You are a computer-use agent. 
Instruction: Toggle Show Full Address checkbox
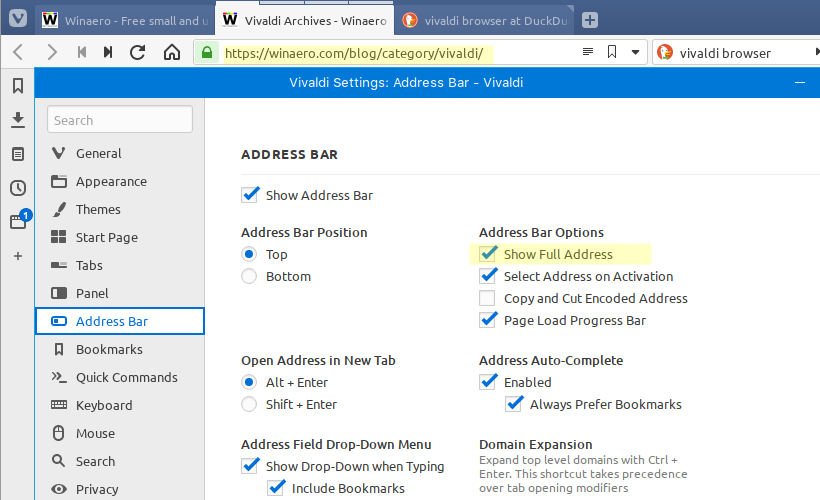487,254
